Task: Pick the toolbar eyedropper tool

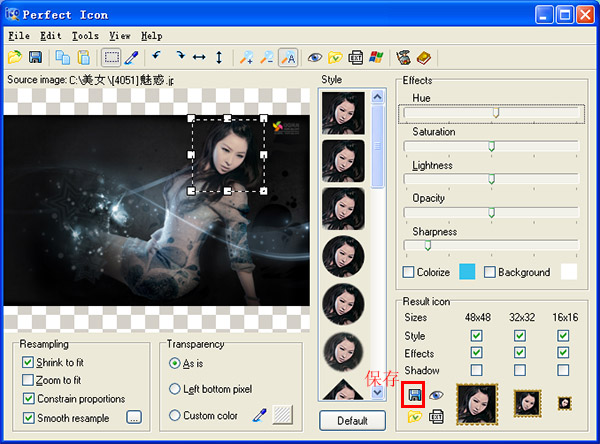Action: pyautogui.click(x=132, y=57)
